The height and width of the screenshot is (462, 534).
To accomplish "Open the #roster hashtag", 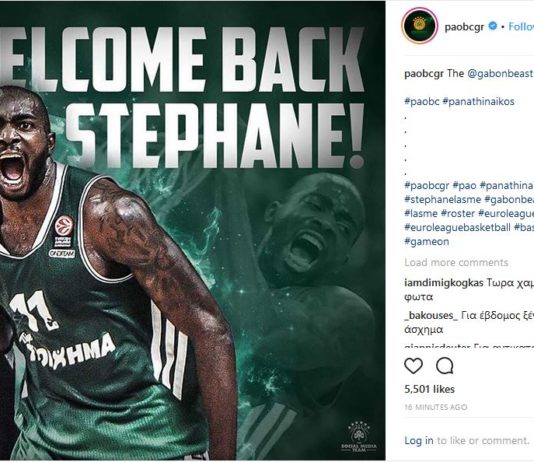I will click(458, 213).
